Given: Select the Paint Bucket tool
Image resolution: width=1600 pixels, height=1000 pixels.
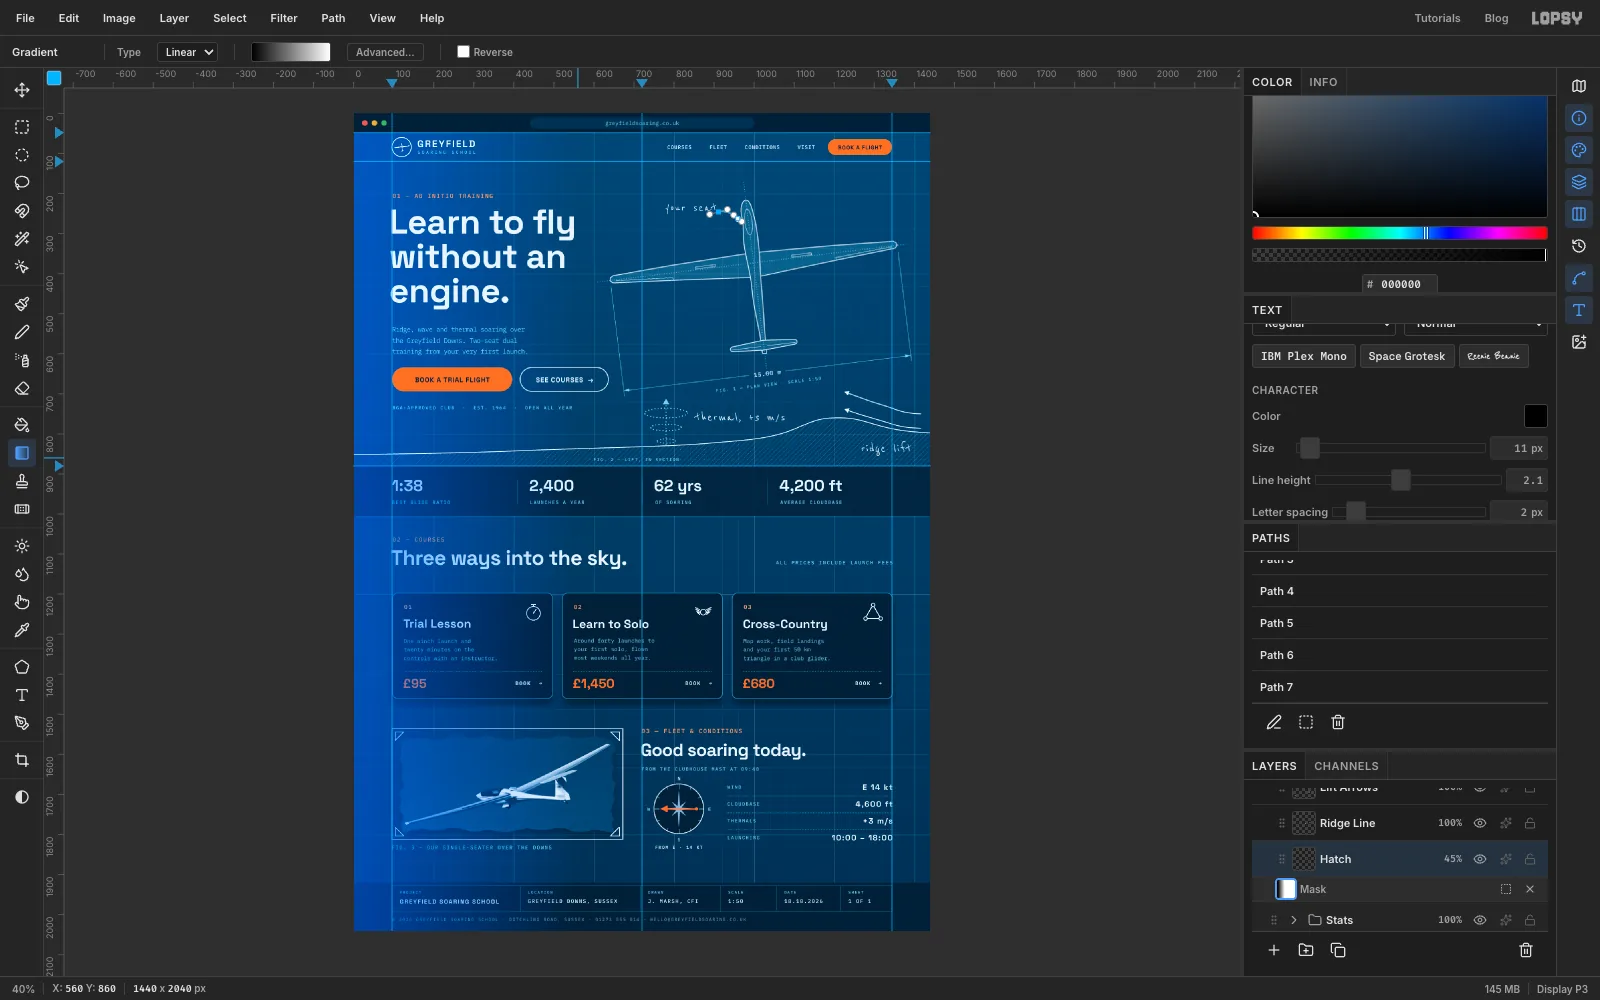Looking at the screenshot, I should click(x=22, y=425).
